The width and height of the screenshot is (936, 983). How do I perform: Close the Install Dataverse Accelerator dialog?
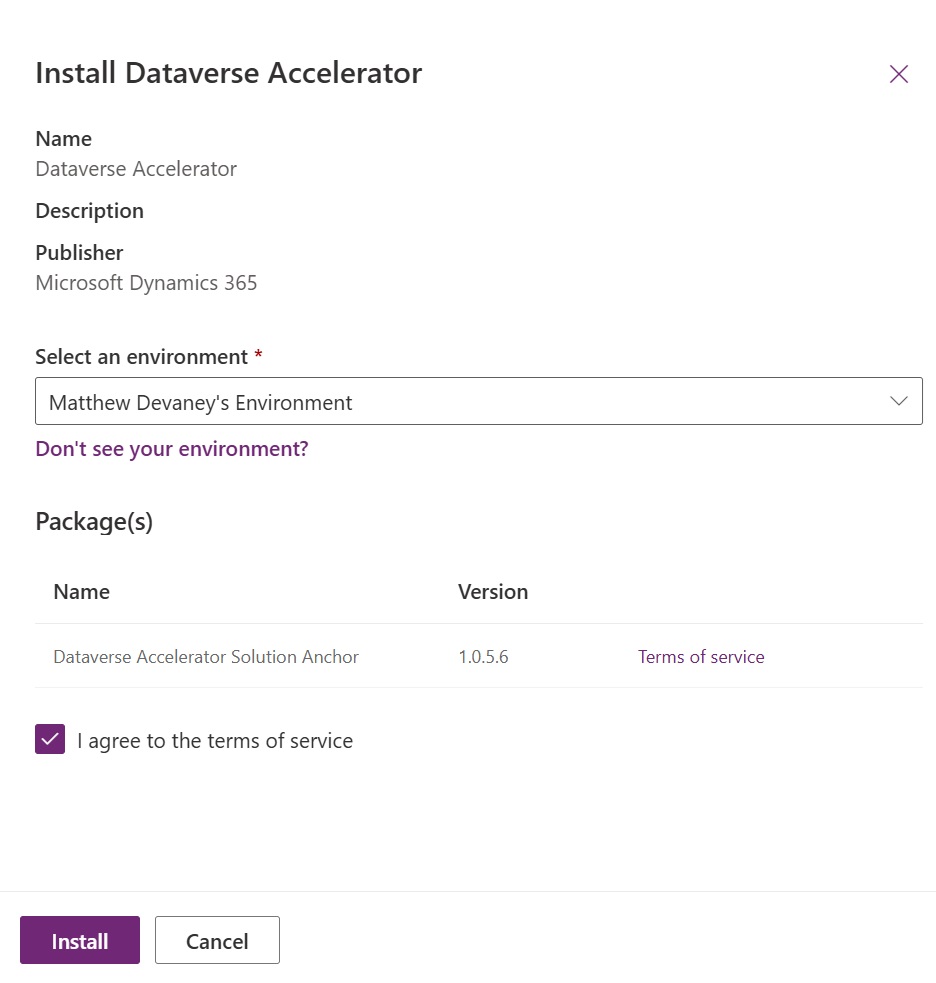898,74
